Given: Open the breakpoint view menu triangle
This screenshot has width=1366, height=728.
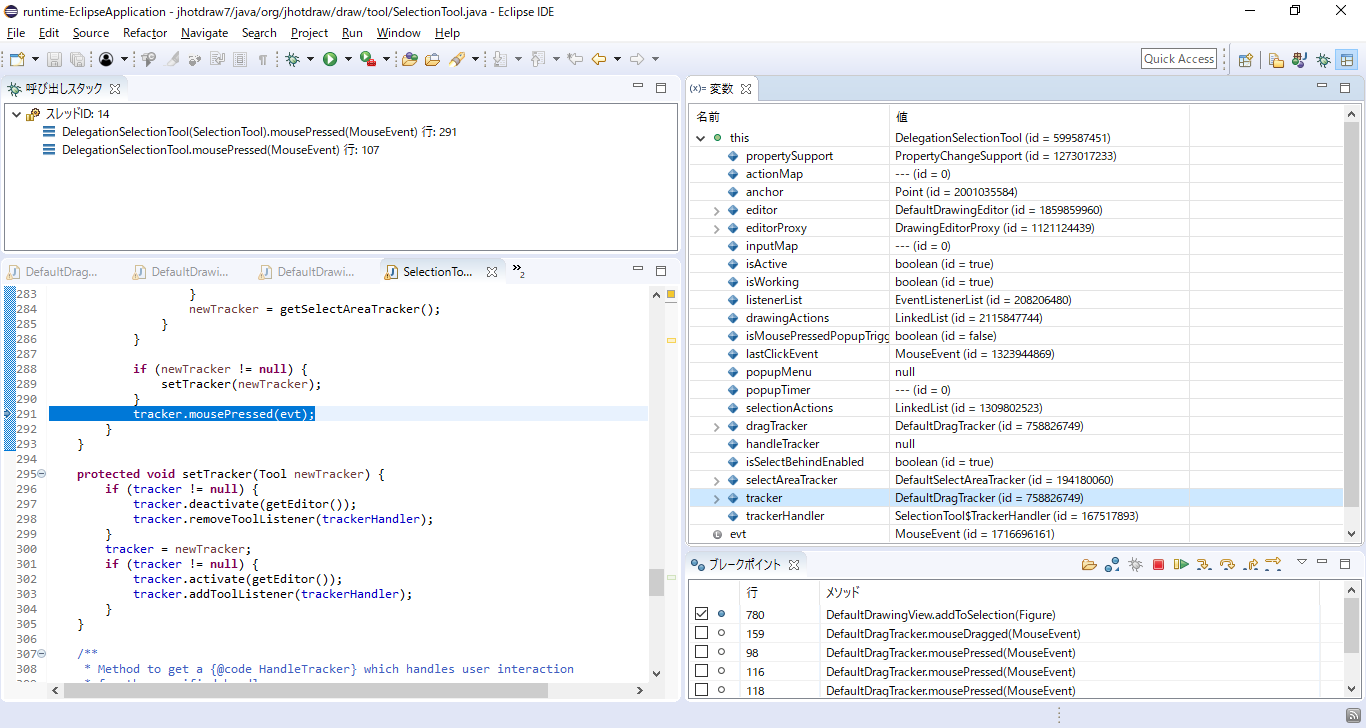Looking at the screenshot, I should [x=1301, y=562].
